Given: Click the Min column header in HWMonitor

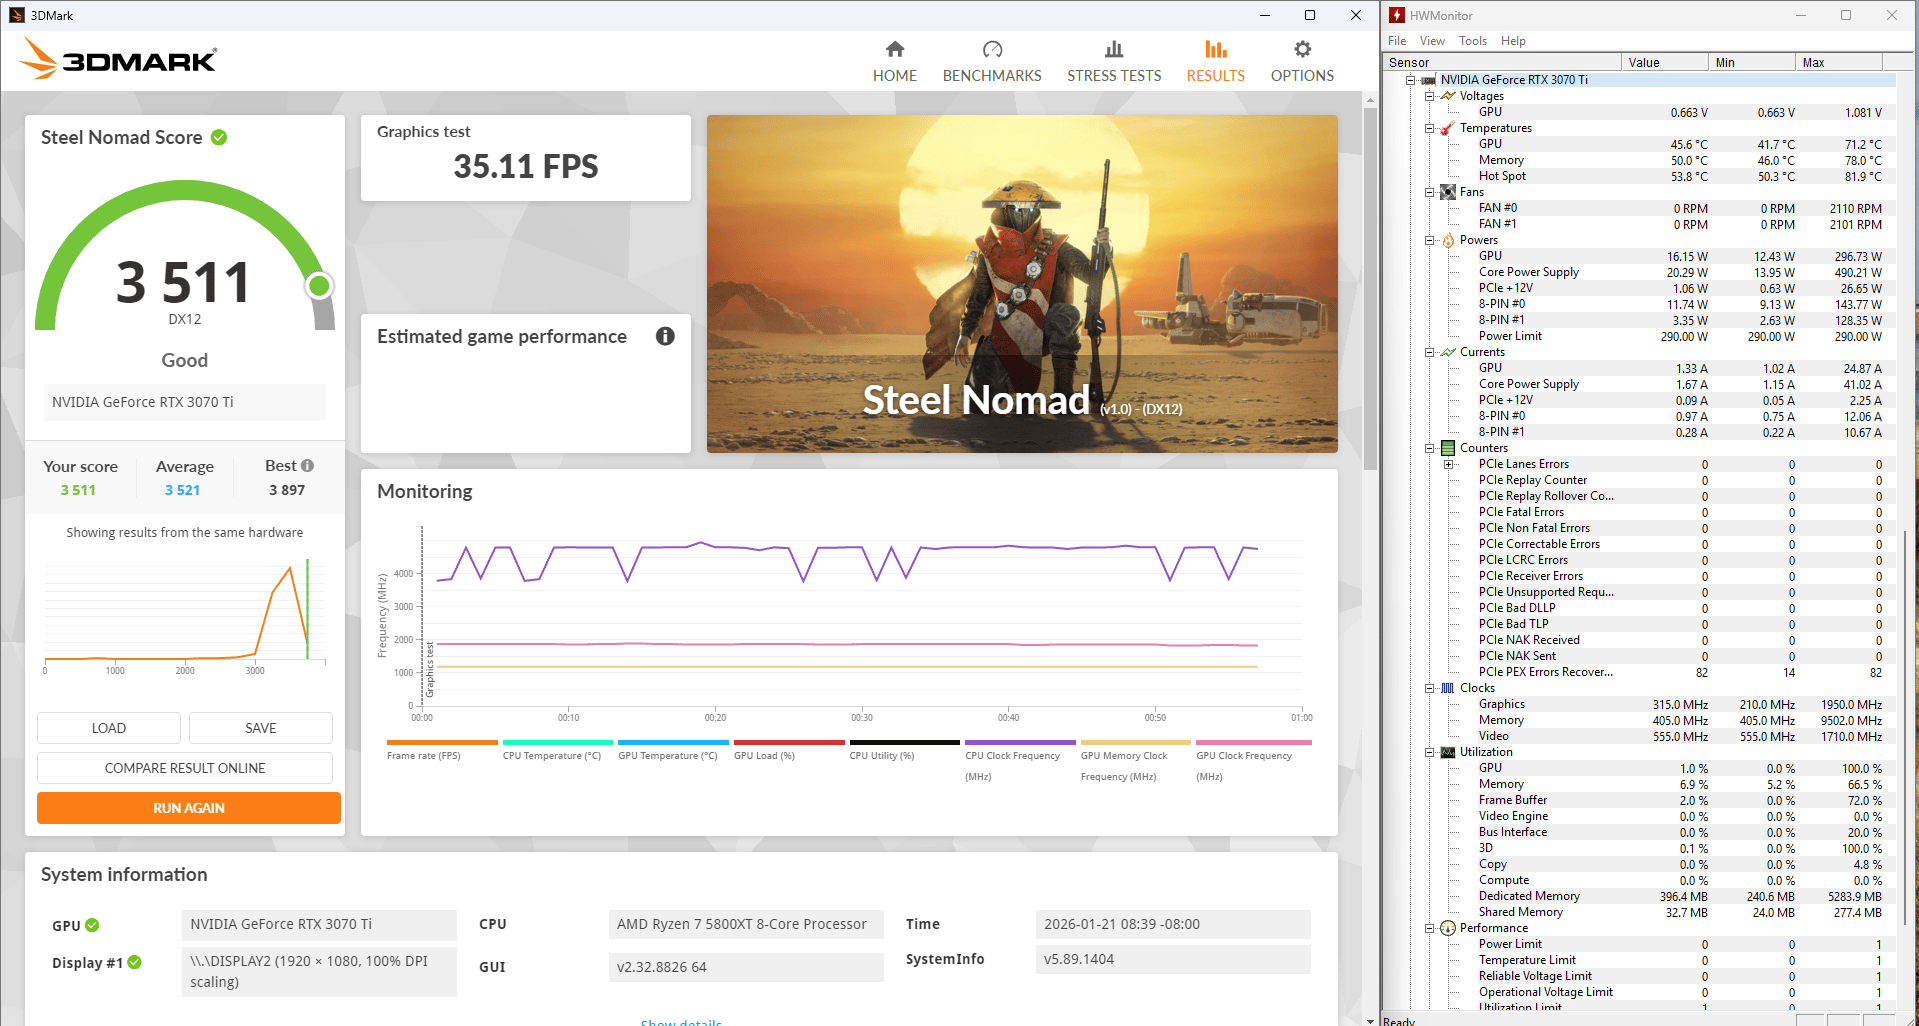Looking at the screenshot, I should pyautogui.click(x=1751, y=62).
